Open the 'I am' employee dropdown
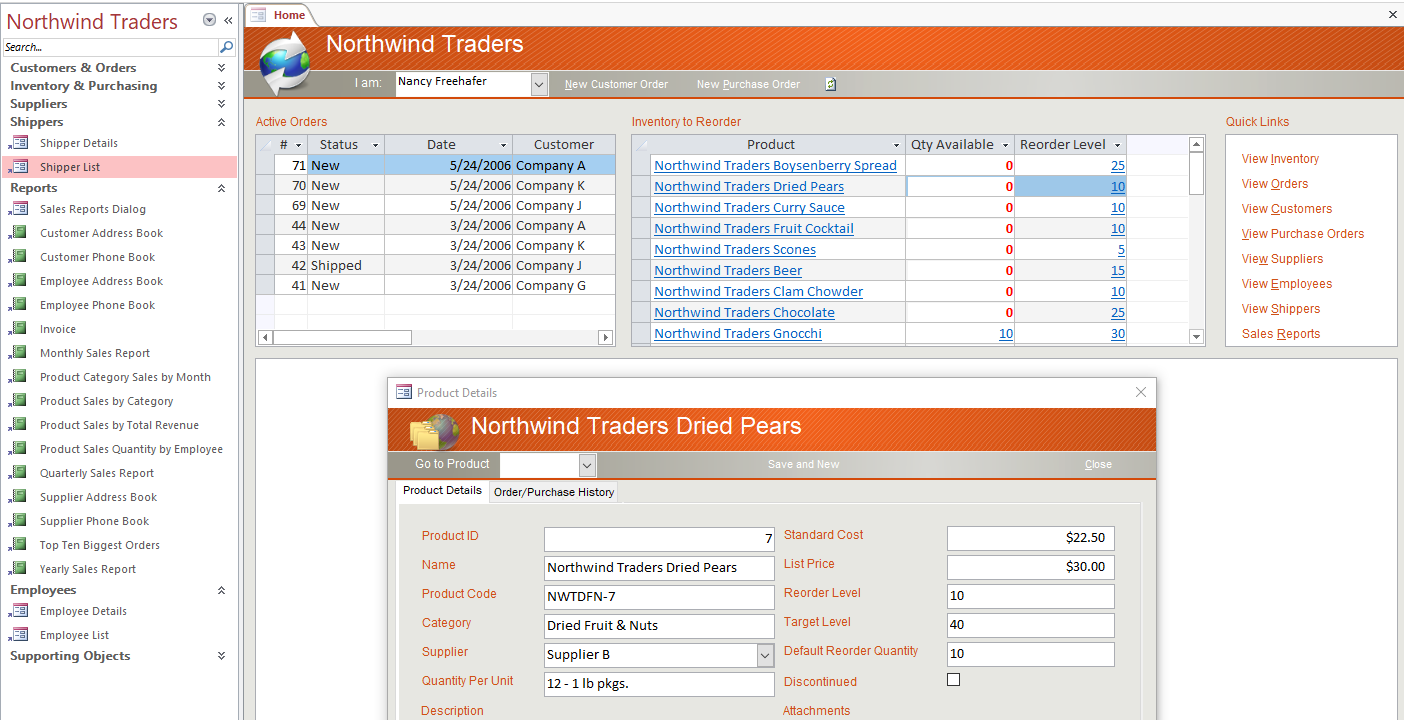This screenshot has width=1404, height=720. (539, 84)
